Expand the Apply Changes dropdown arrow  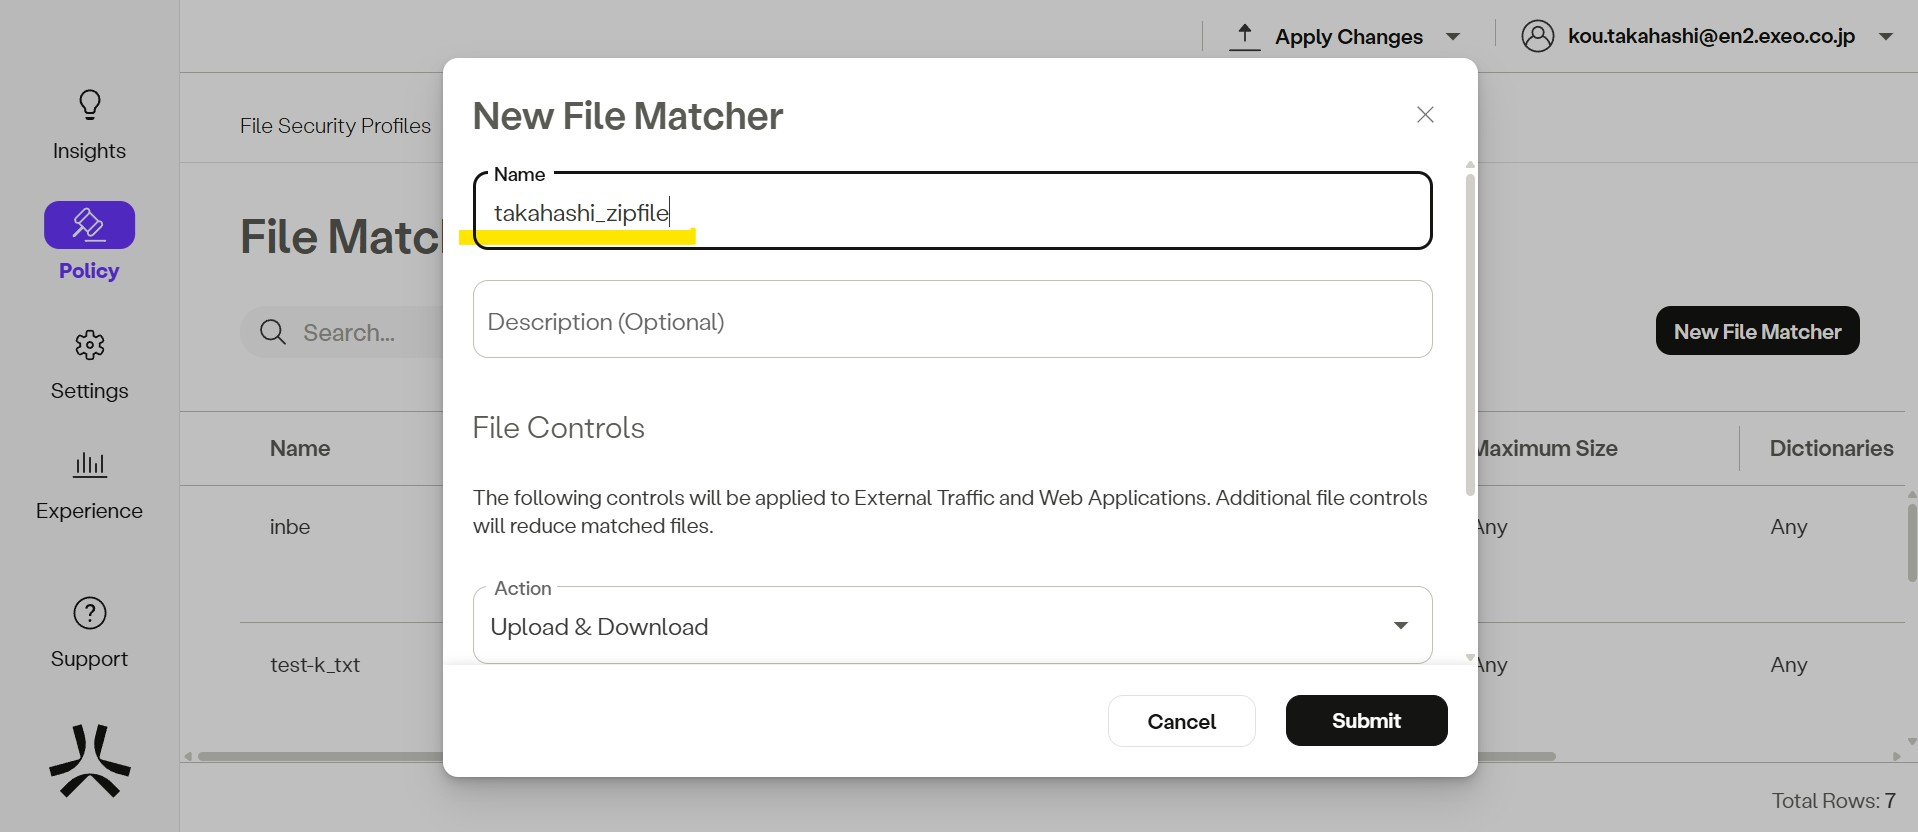coord(1453,37)
